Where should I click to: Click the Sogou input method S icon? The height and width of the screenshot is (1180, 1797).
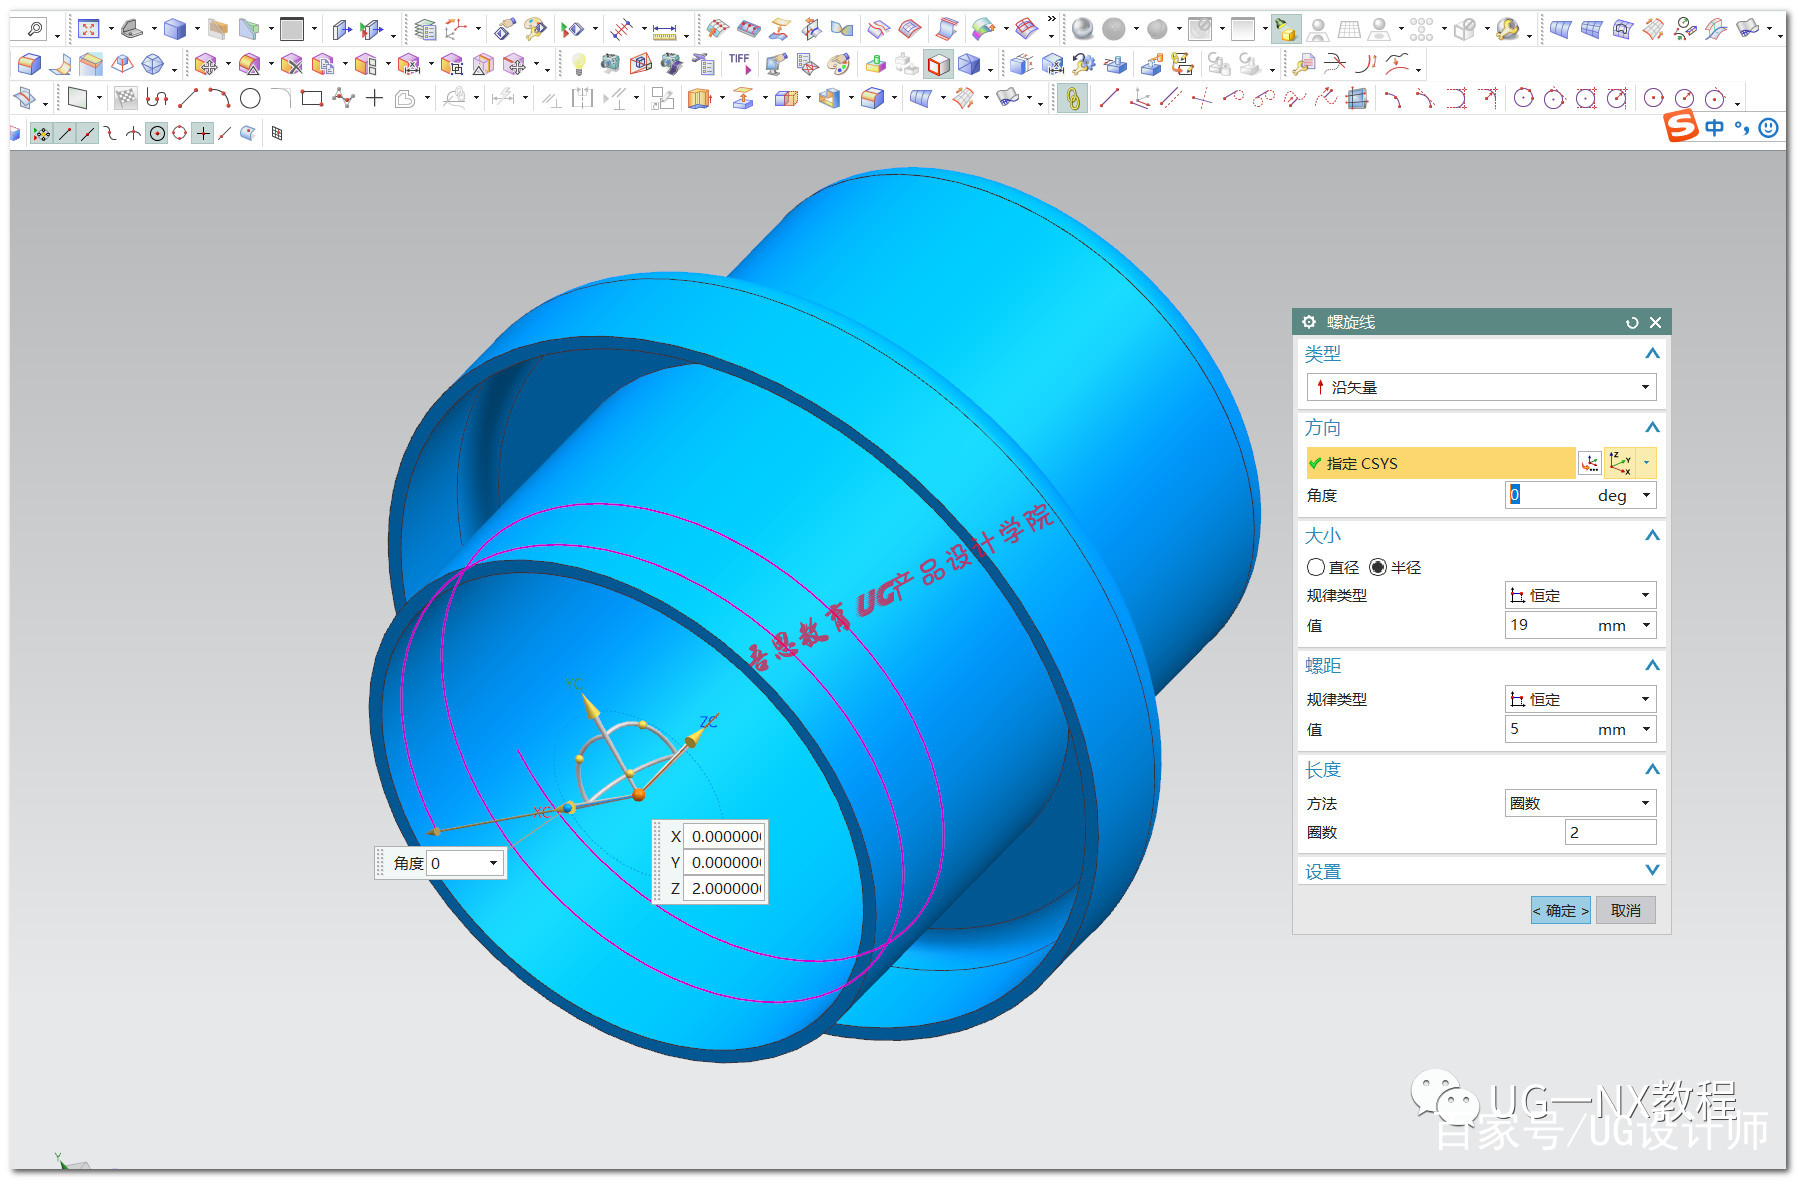[1681, 126]
